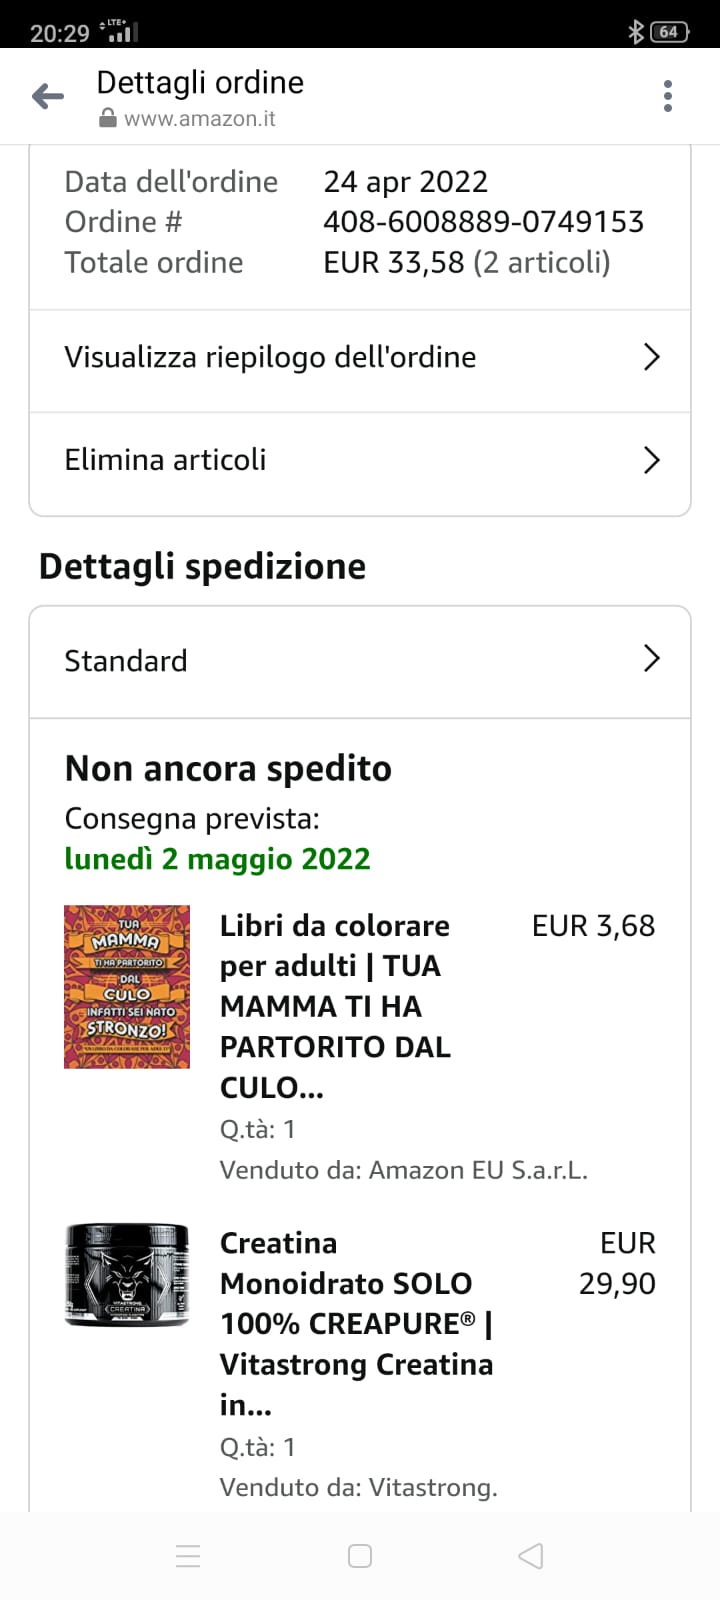The image size is (720, 1600).
Task: Open the Creatina Monoidrato product link
Action: coord(356,1323)
